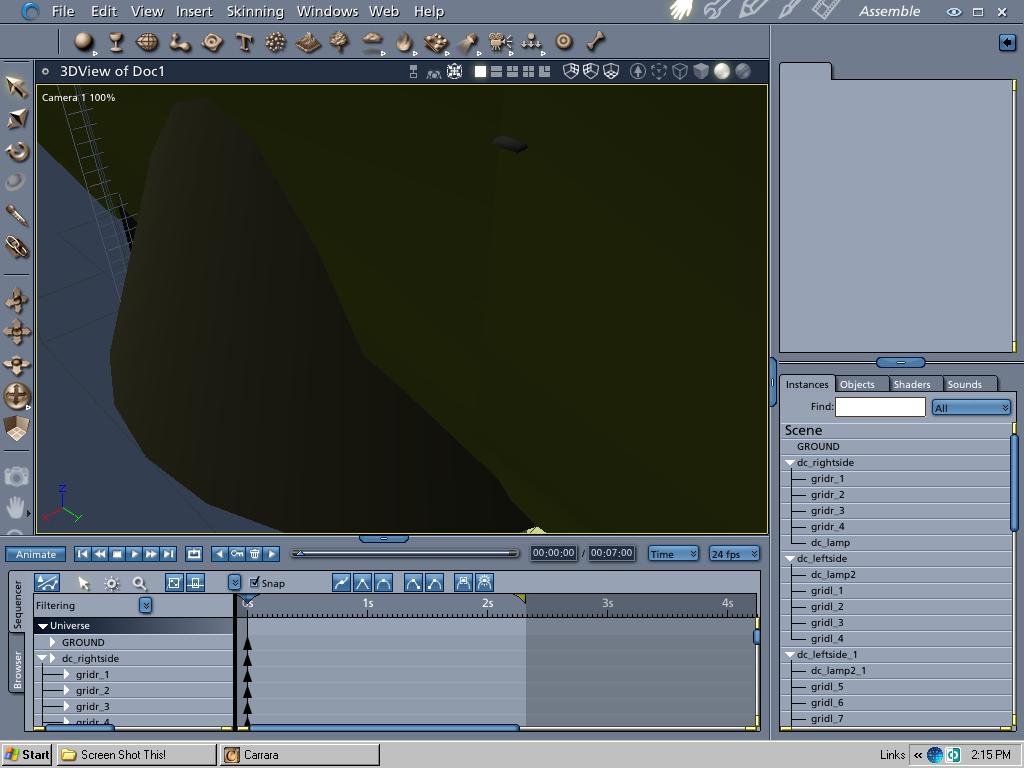This screenshot has width=1024, height=768.
Task: Select the goblet spline object tool
Action: [x=116, y=42]
